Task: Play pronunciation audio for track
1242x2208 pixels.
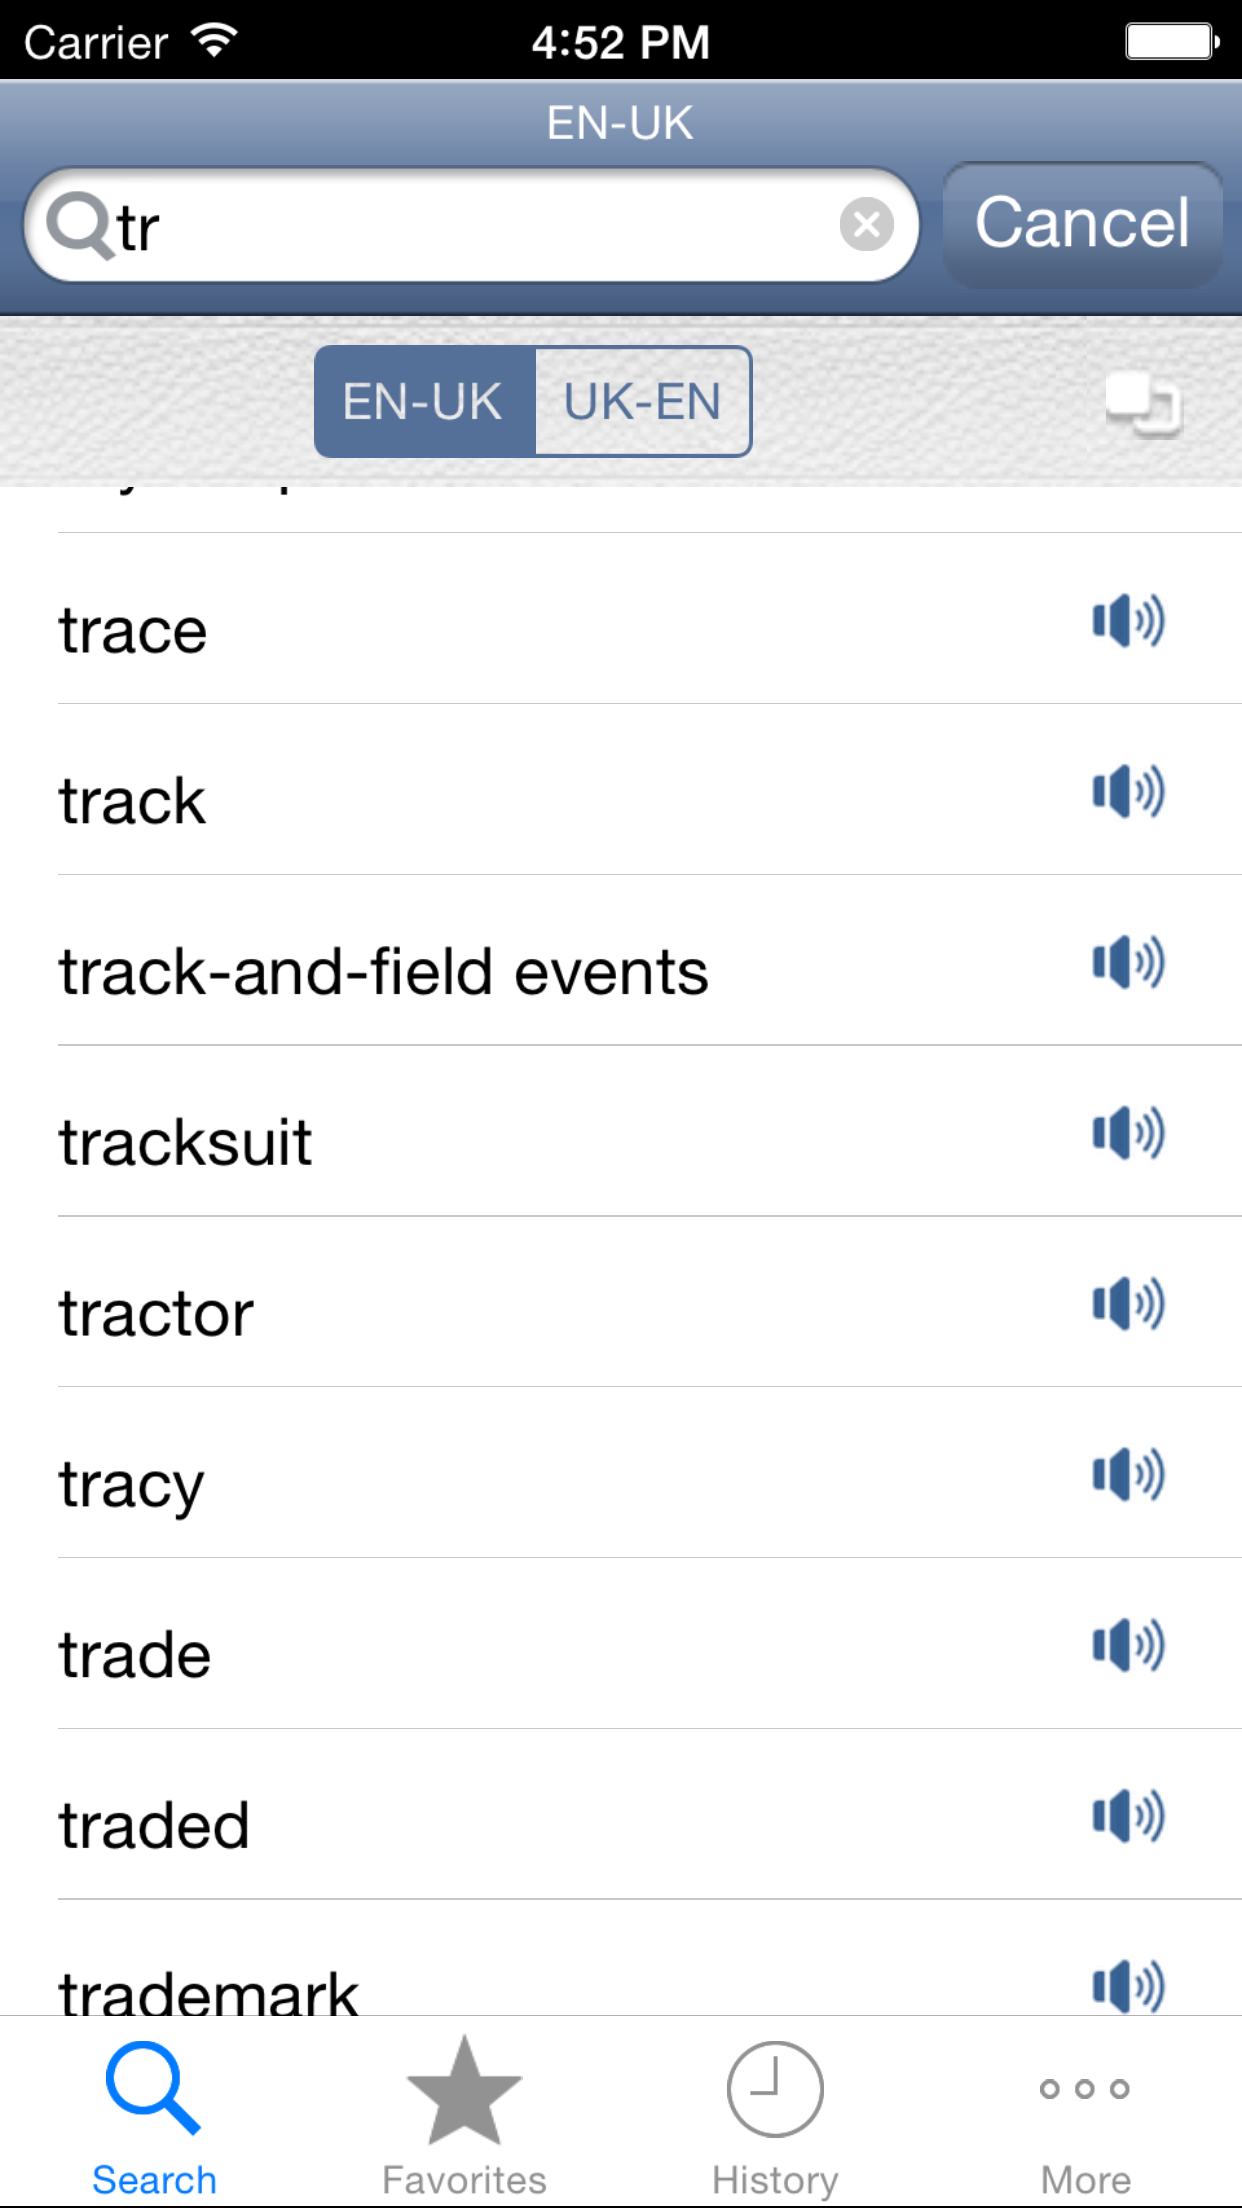Action: 1128,792
